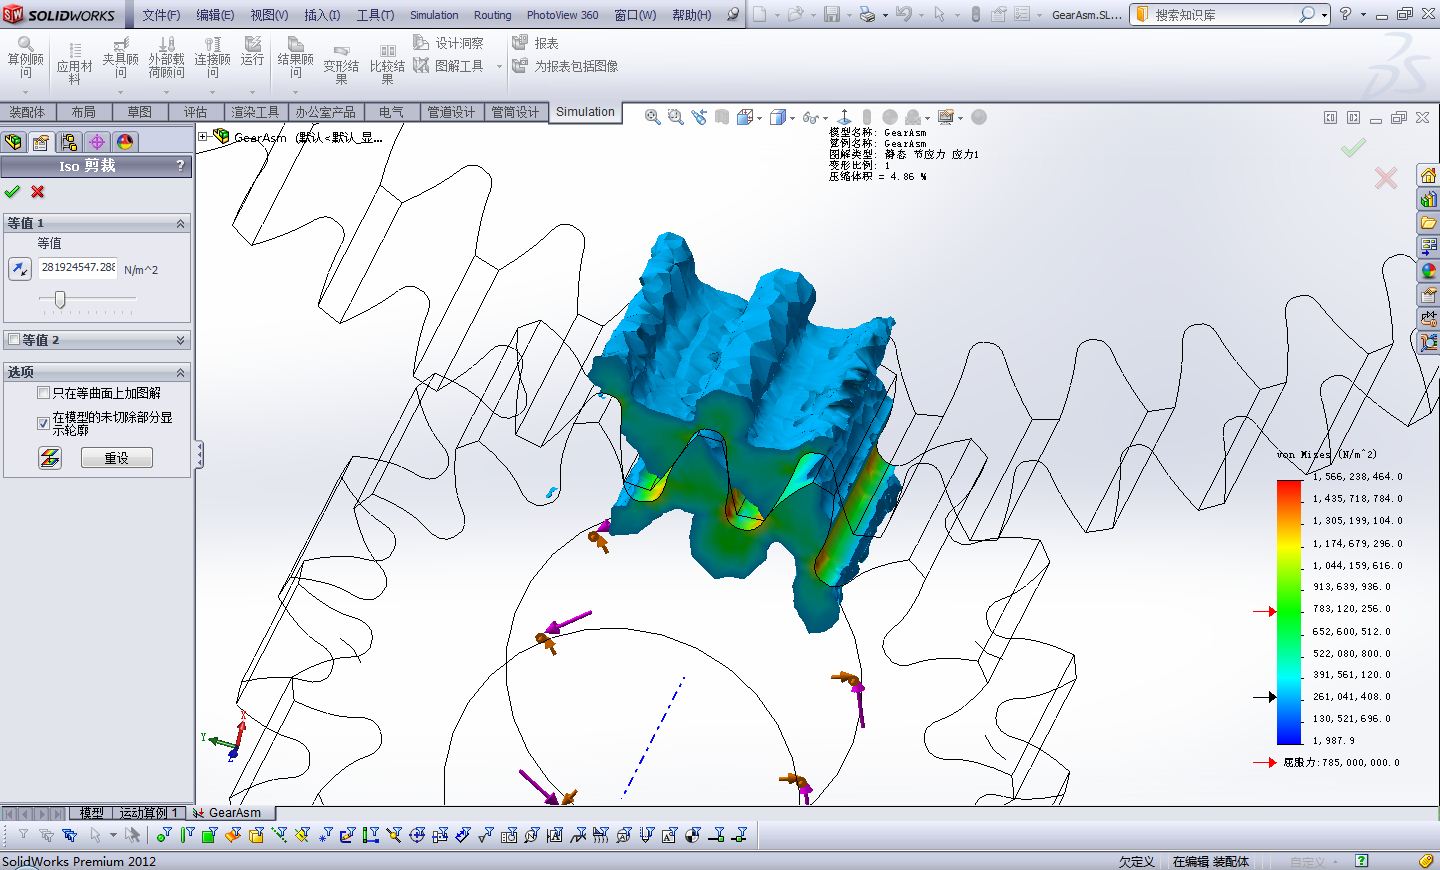Open the Help question-mark dropdown arrow

pyautogui.click(x=1364, y=15)
